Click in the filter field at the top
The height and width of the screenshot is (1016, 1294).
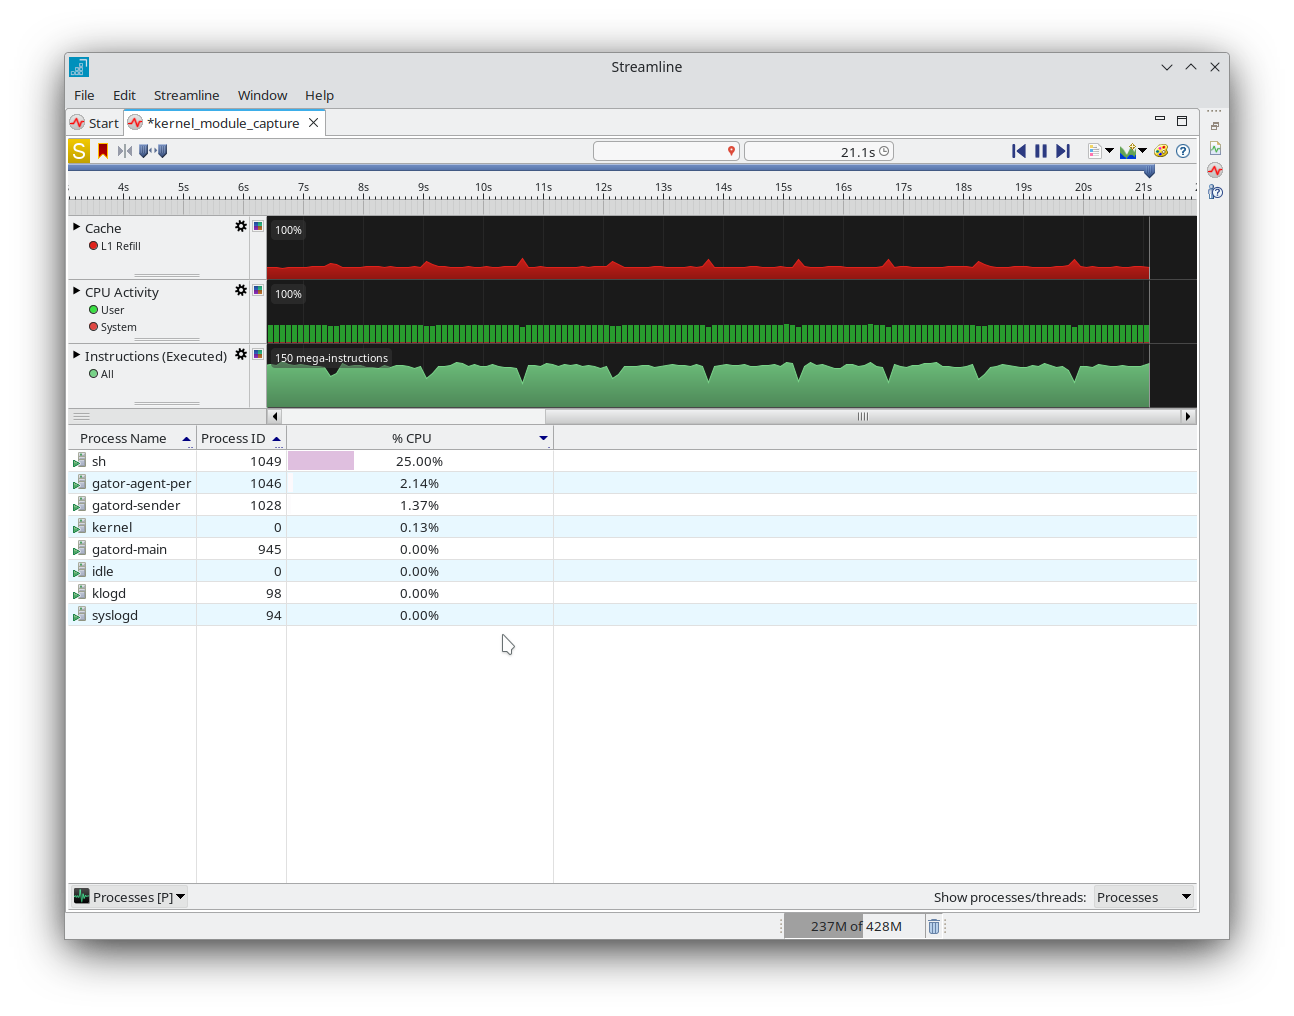coord(660,150)
